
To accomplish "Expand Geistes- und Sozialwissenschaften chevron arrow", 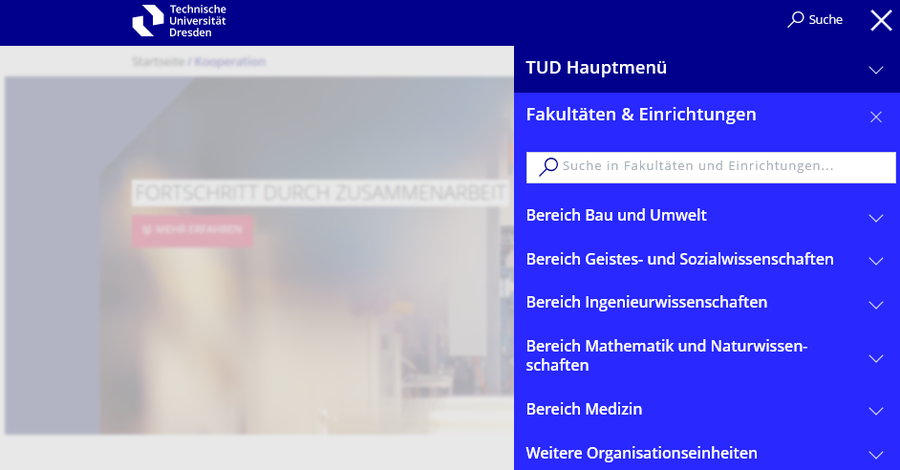I will 876,261.
